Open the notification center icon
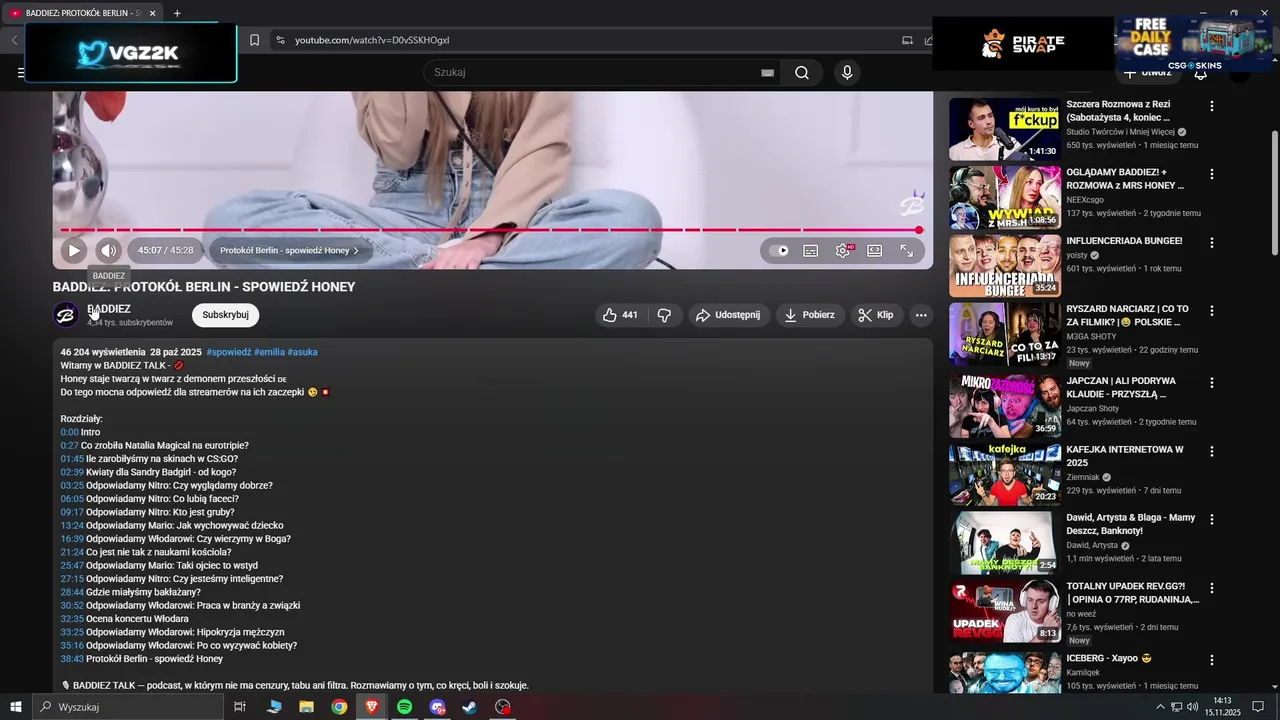The image size is (1280, 720). (x=1259, y=707)
